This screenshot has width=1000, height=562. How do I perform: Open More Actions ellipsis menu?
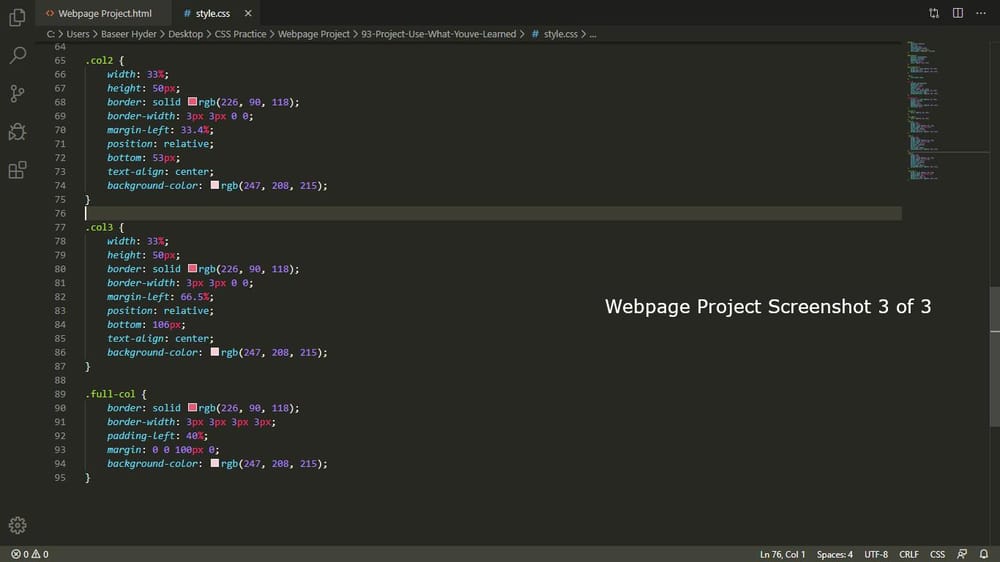pos(981,13)
